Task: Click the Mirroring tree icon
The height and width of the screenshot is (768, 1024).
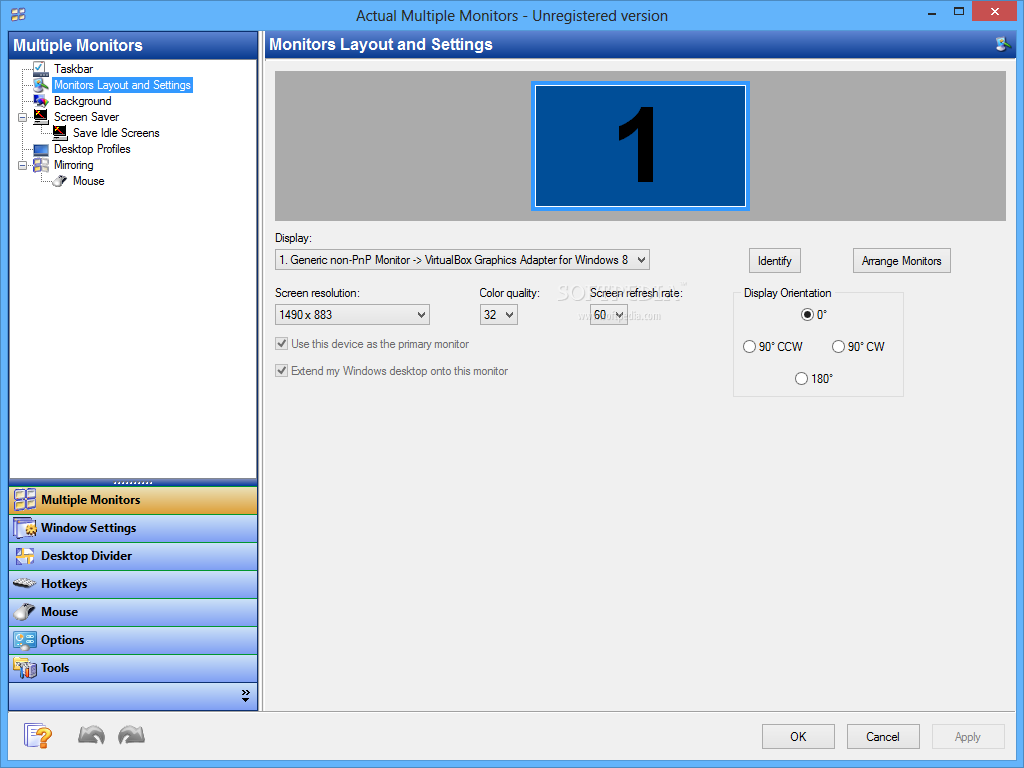Action: (x=40, y=165)
